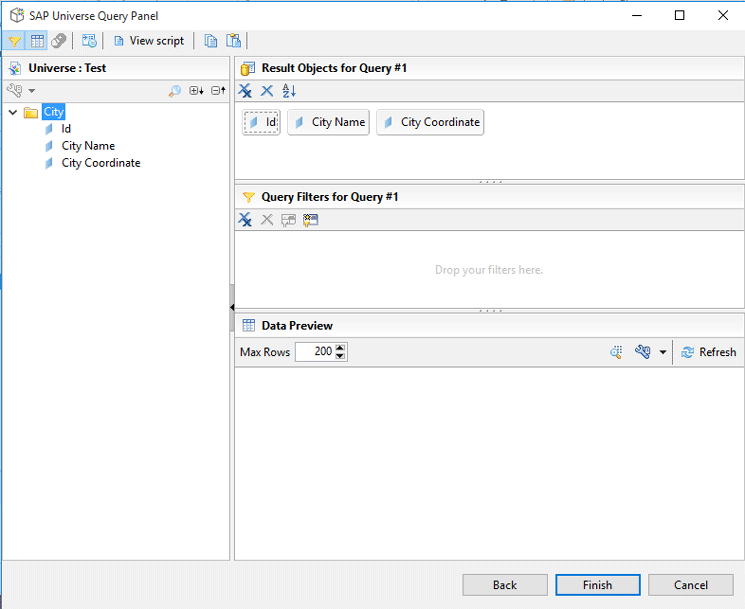Open the dropdown arrow beside Universe wrench icon
This screenshot has height=609, width=745.
click(32, 91)
